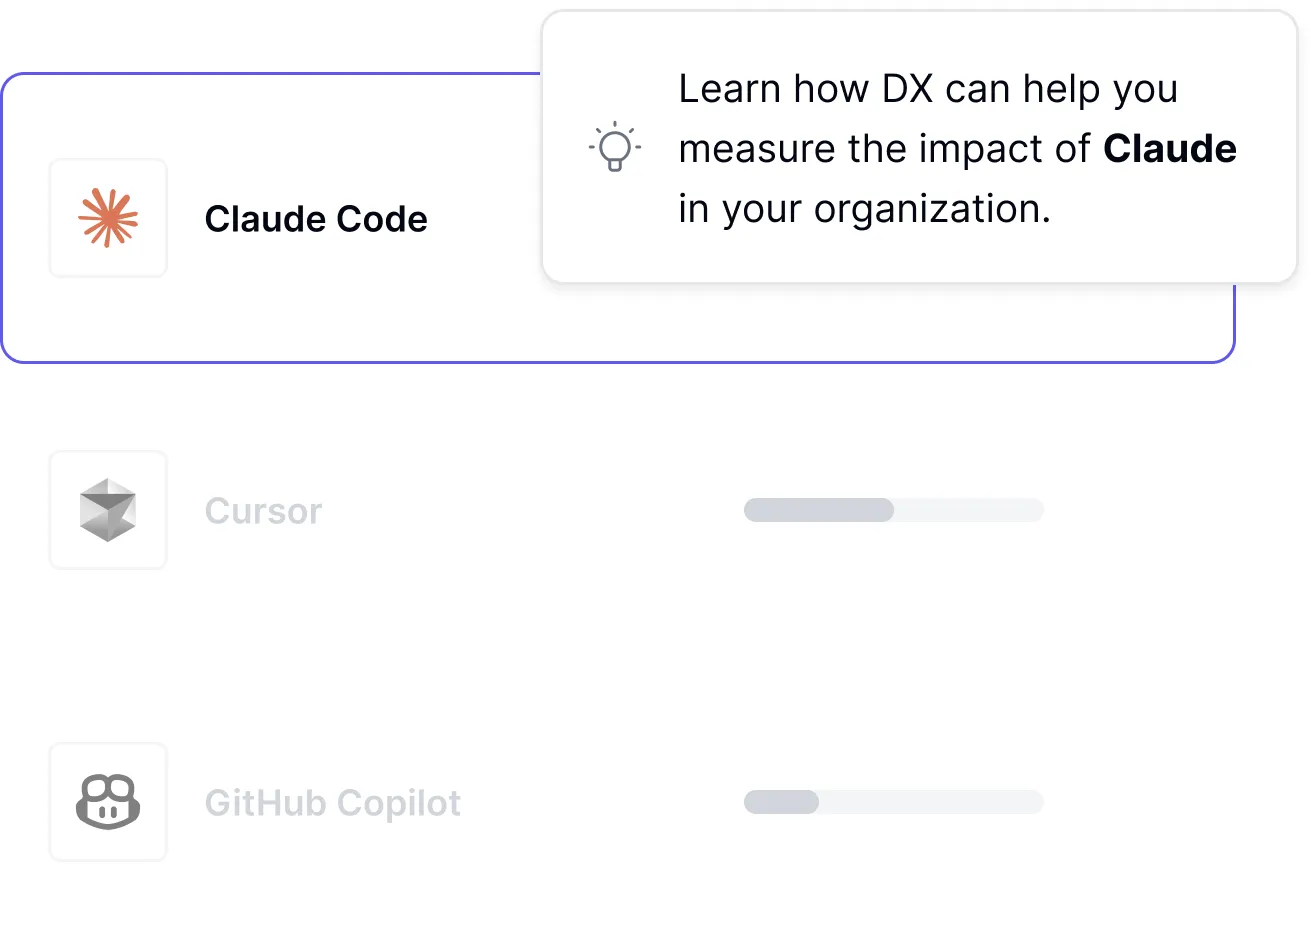Click the unfilled track of GitHub Copilot's bar
This screenshot has width=1311, height=948.
click(x=930, y=802)
